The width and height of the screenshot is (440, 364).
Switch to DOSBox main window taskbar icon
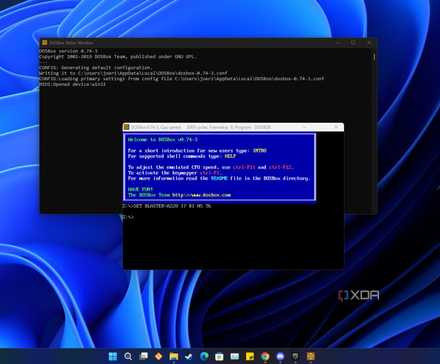(311, 356)
